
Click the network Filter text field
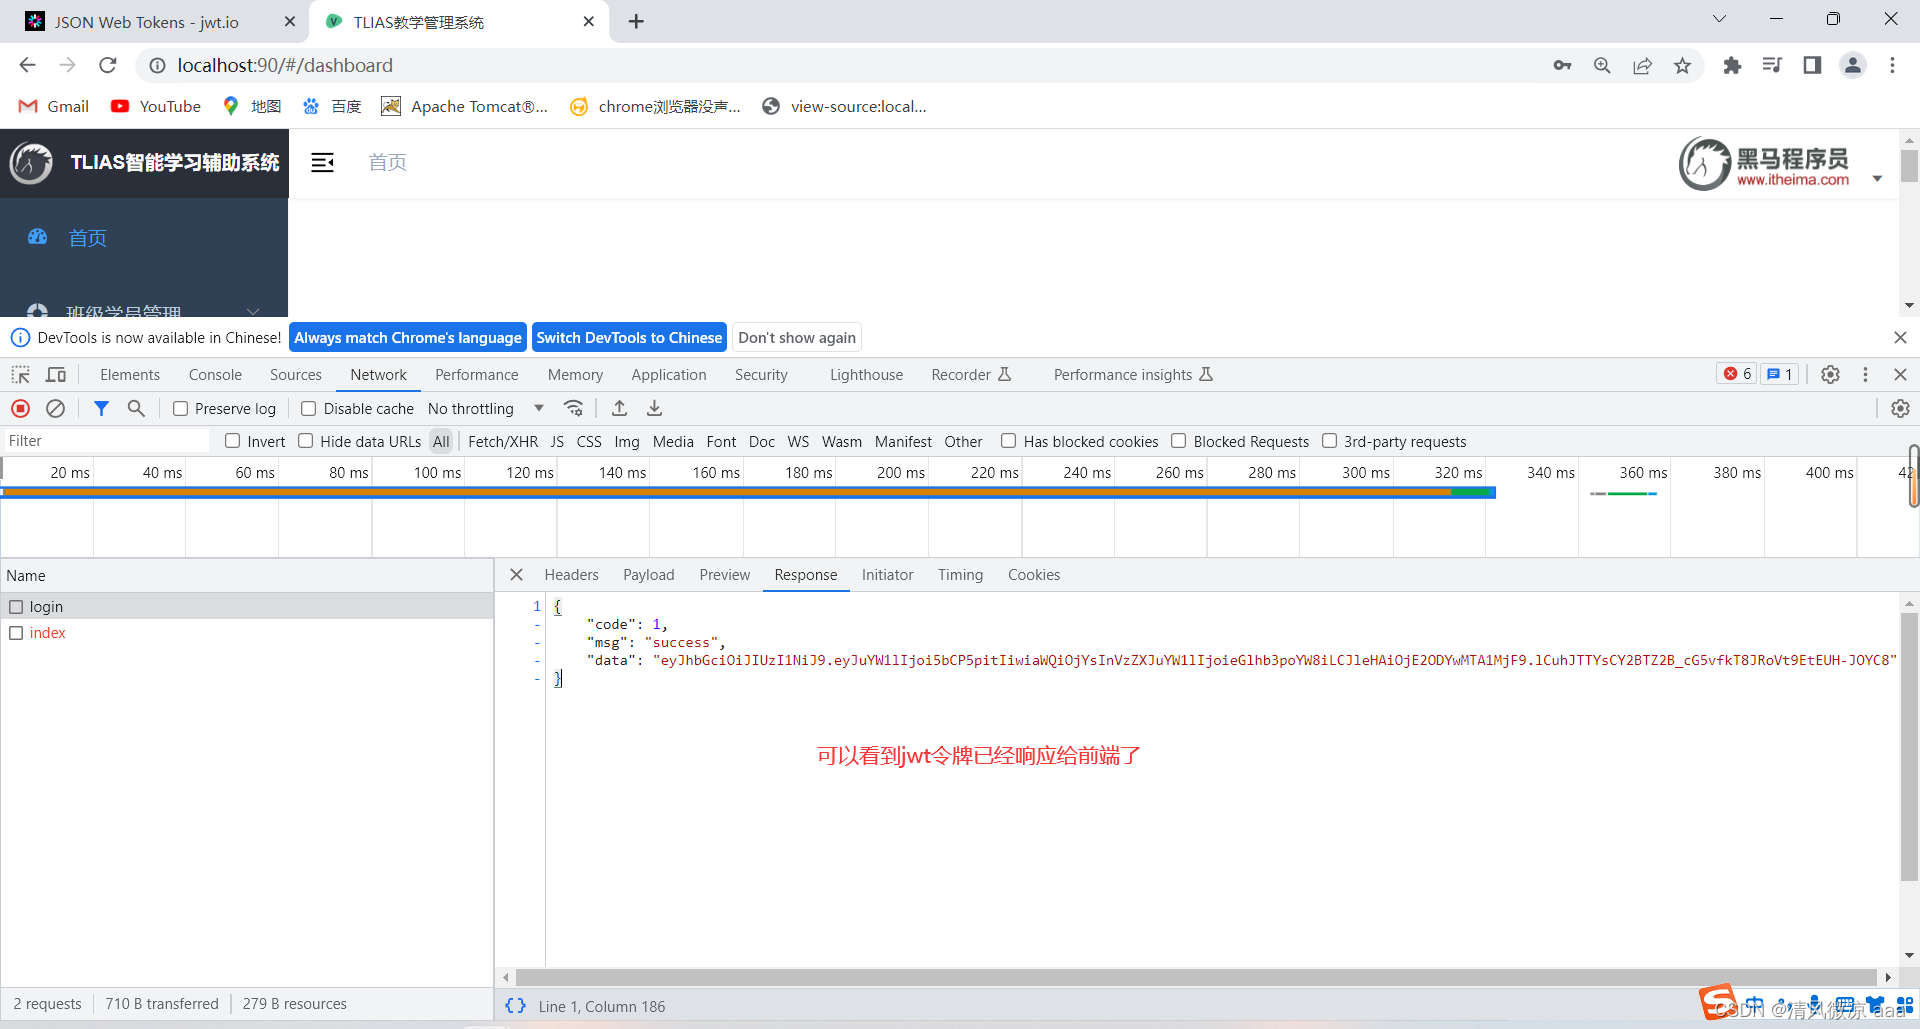tap(105, 441)
